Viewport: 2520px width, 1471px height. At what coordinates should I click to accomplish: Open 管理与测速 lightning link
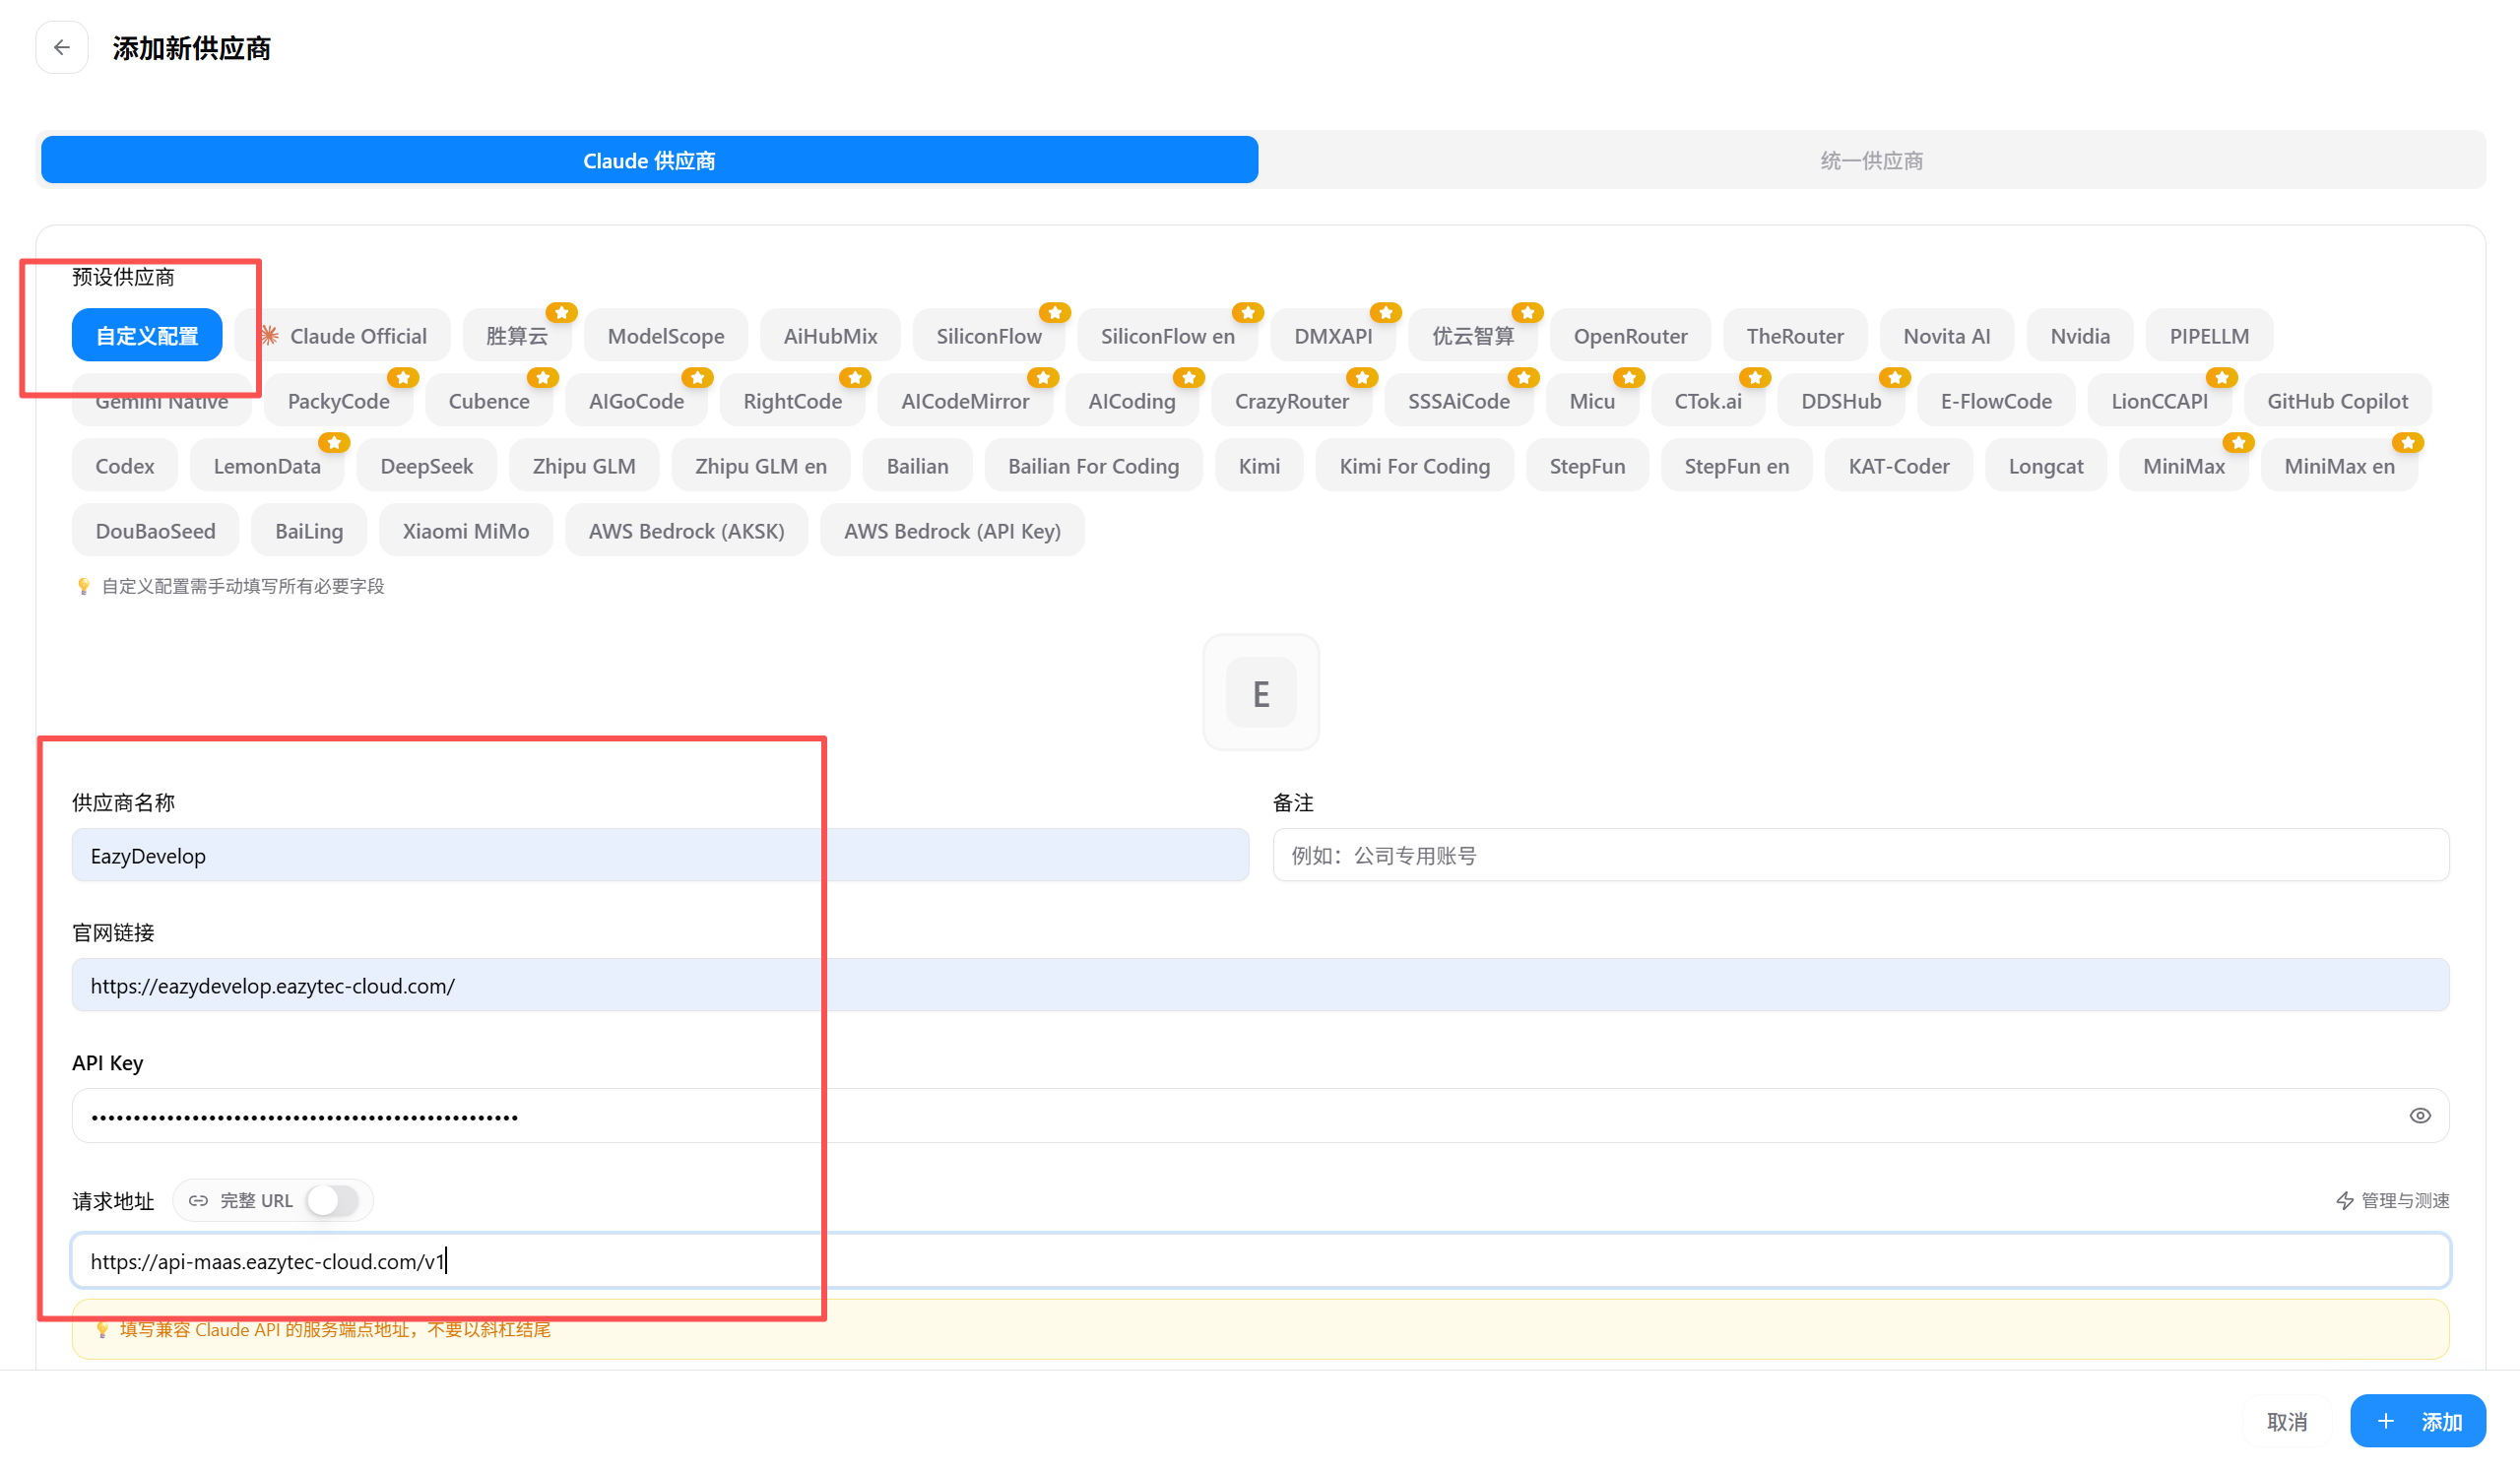pyautogui.click(x=2392, y=1200)
